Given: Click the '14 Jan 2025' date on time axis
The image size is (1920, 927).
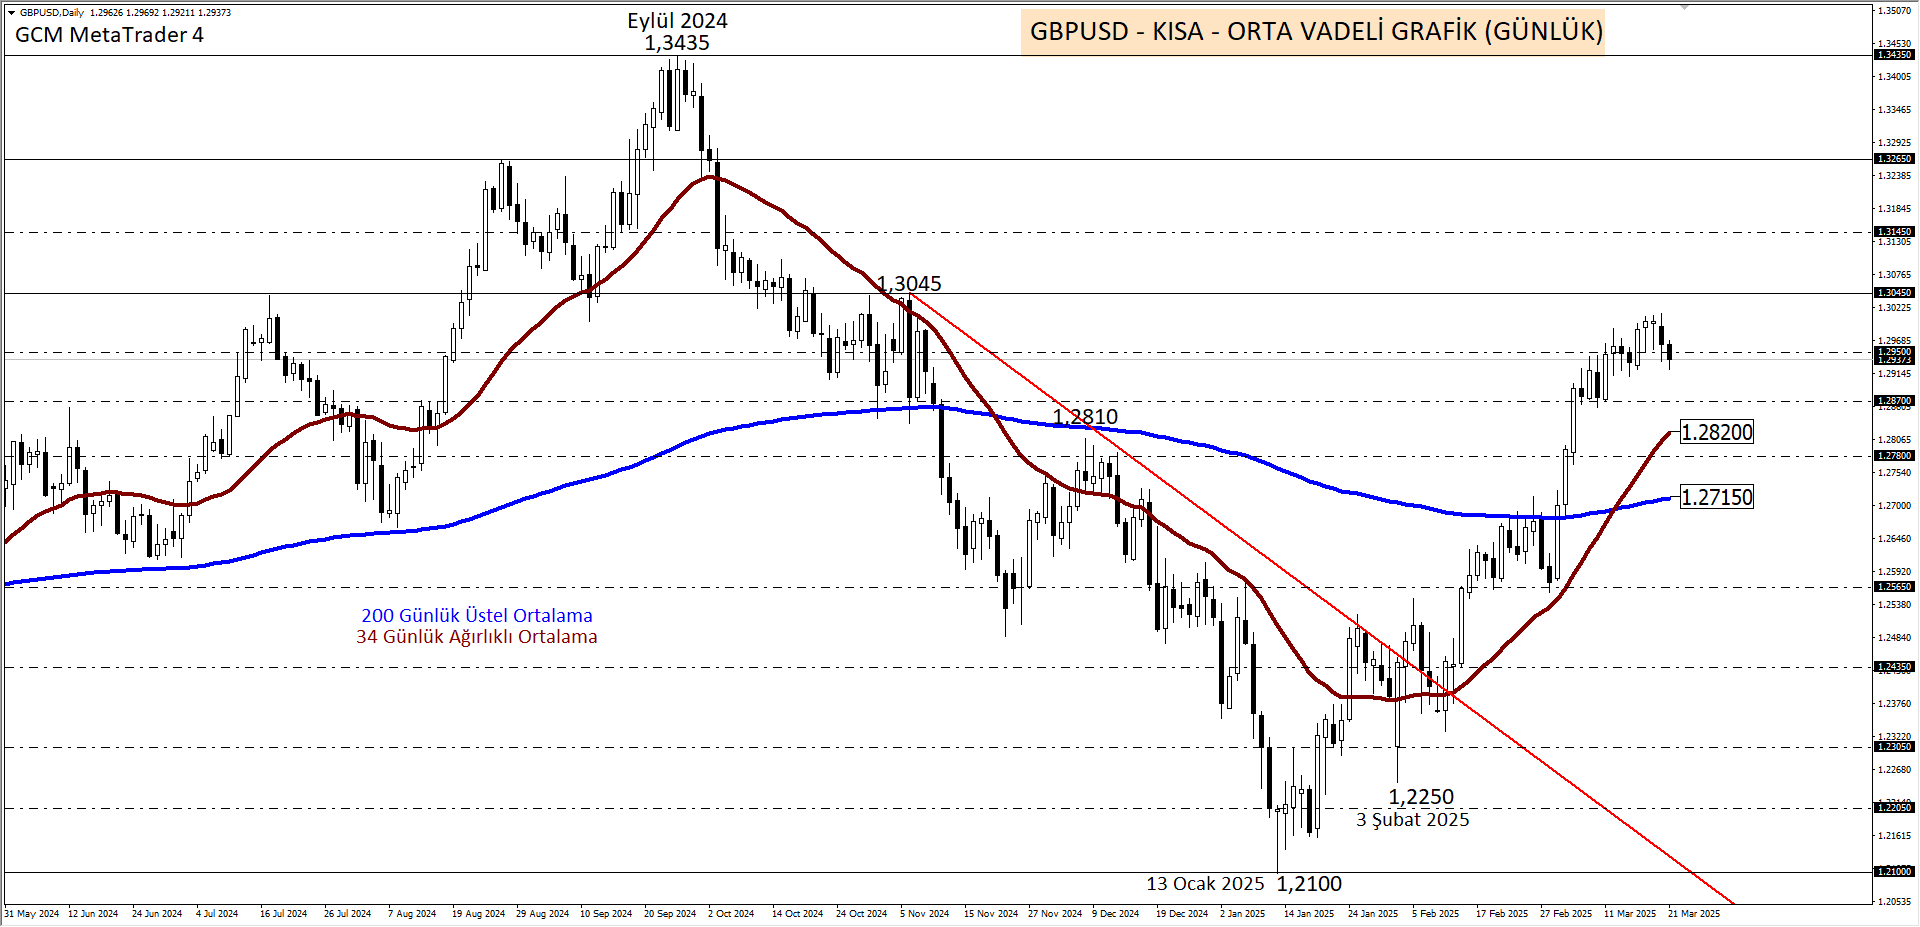Looking at the screenshot, I should [1309, 914].
